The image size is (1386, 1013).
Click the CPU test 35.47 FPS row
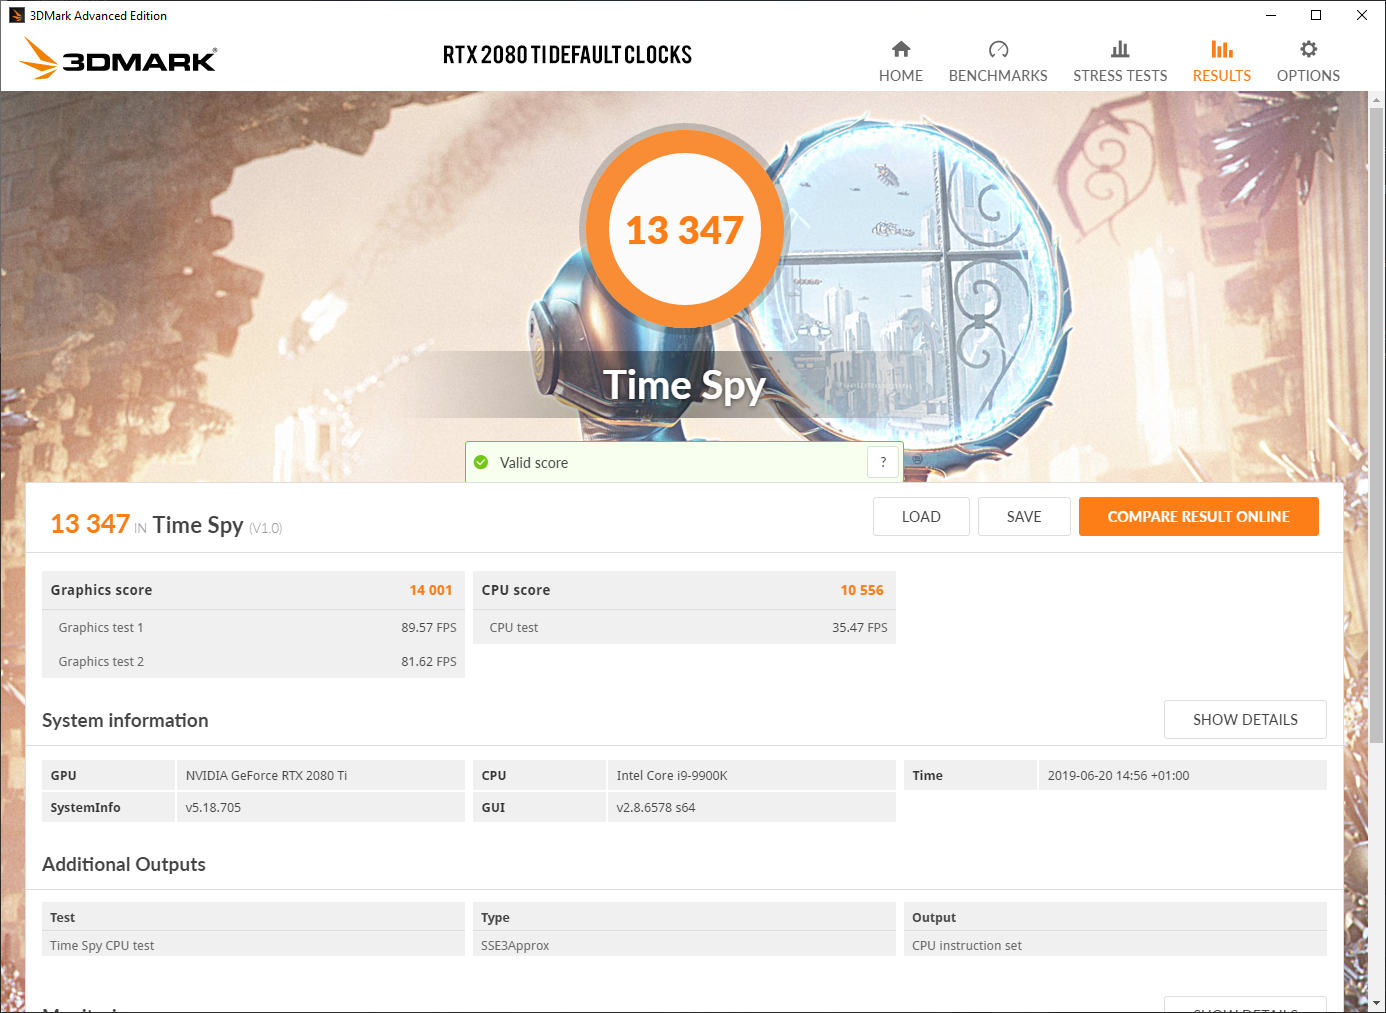(x=684, y=627)
